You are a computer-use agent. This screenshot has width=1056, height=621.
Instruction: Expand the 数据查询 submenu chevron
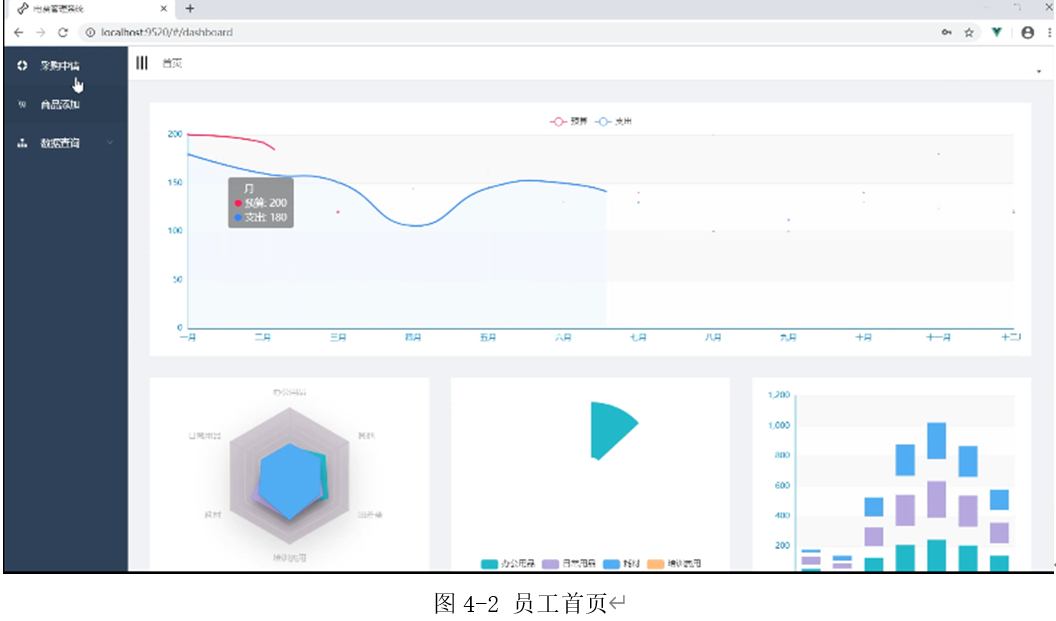tap(110, 142)
